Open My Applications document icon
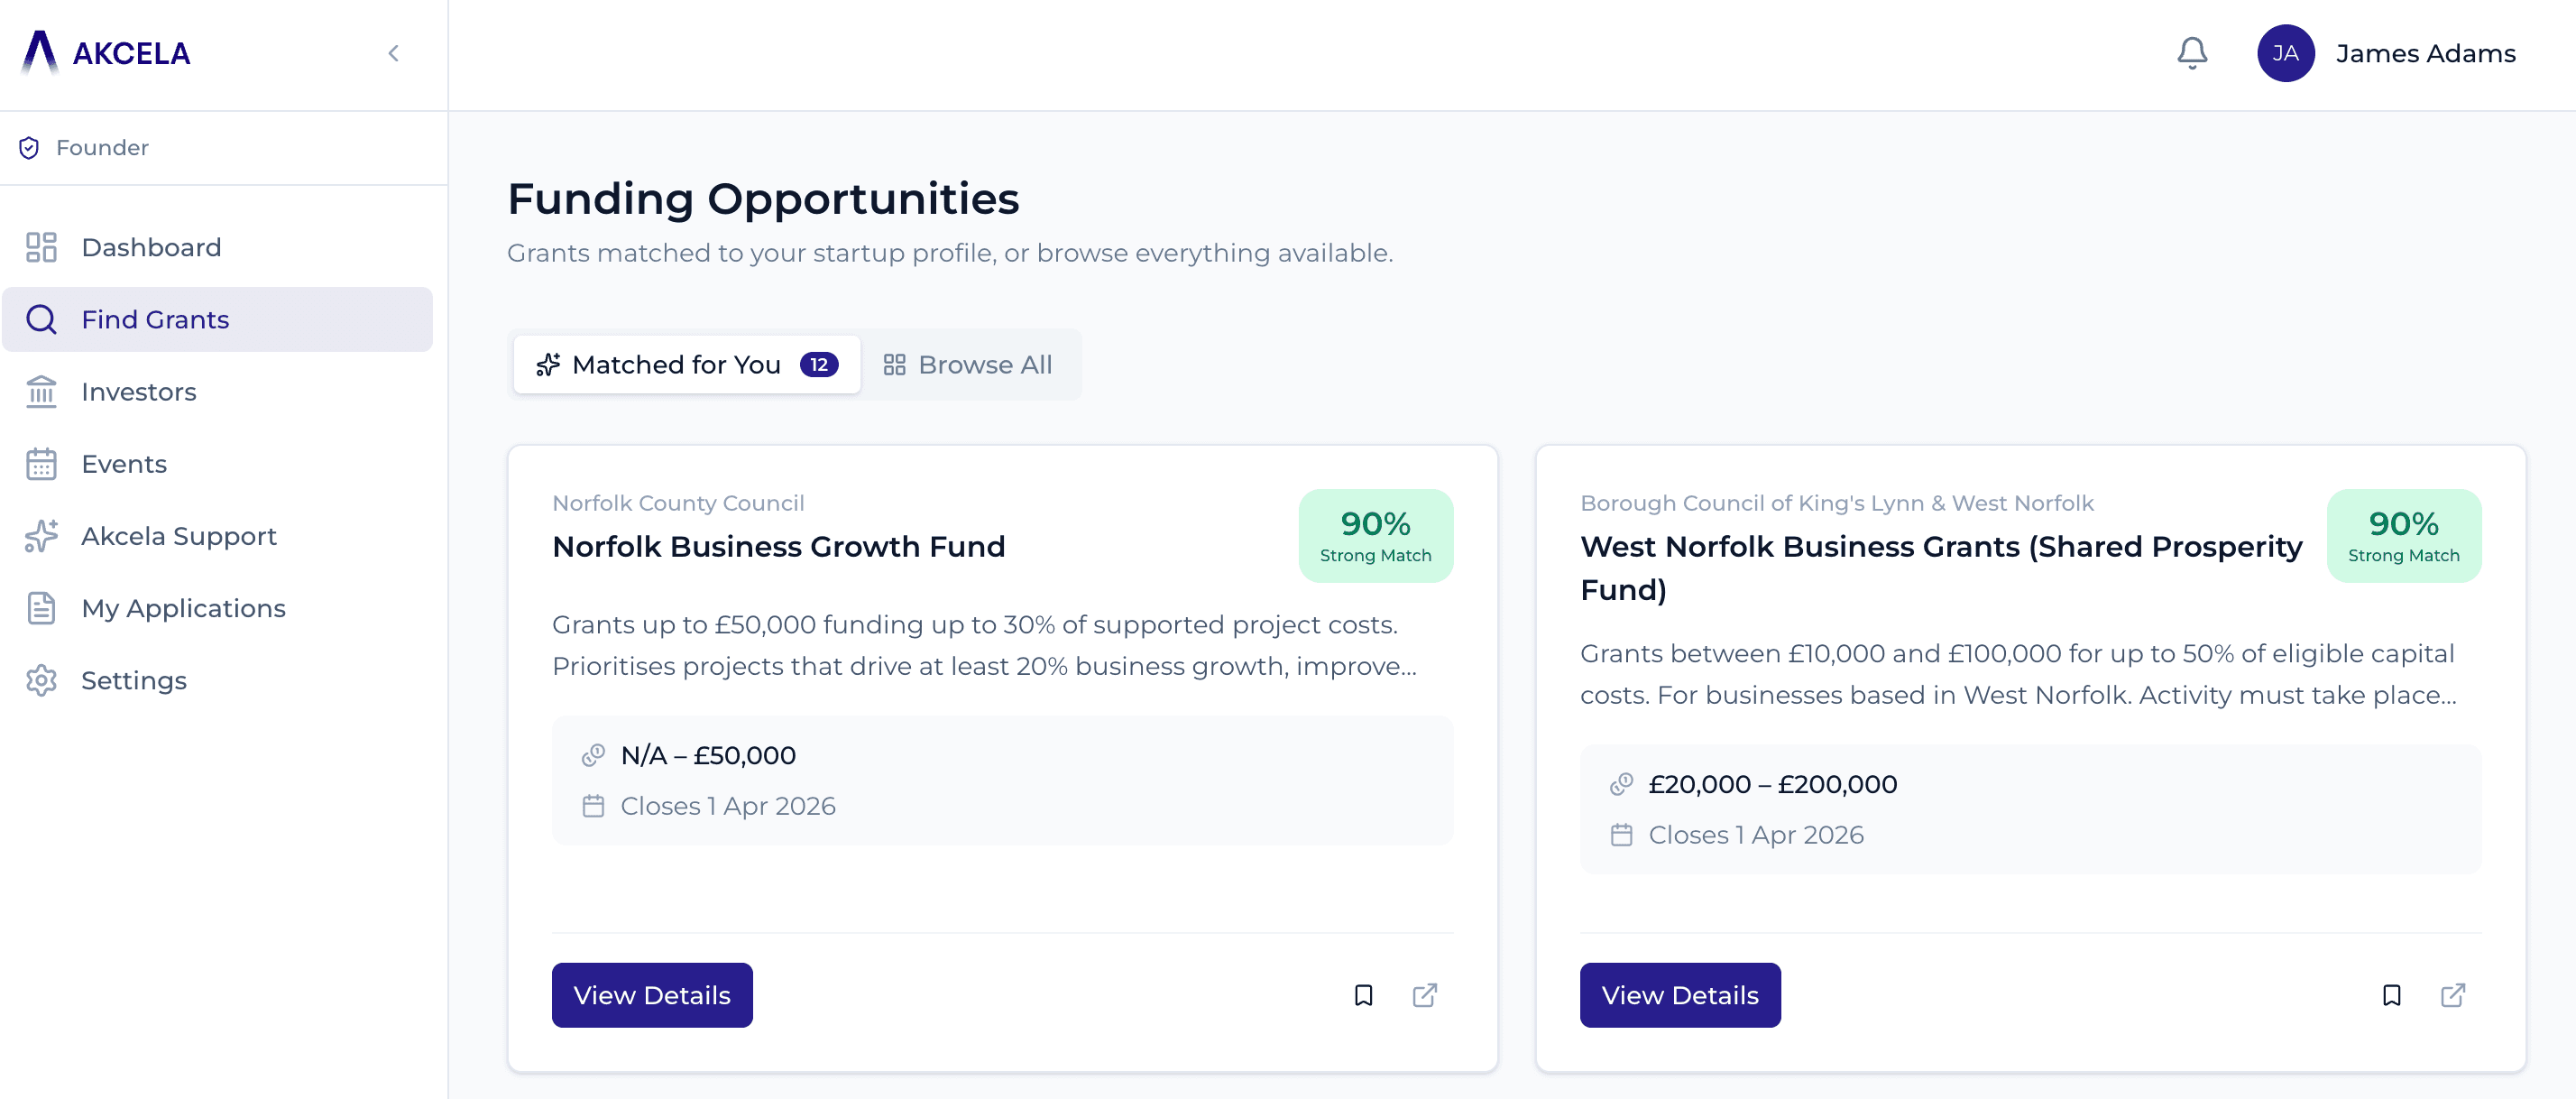The height and width of the screenshot is (1099, 2576). 41,608
